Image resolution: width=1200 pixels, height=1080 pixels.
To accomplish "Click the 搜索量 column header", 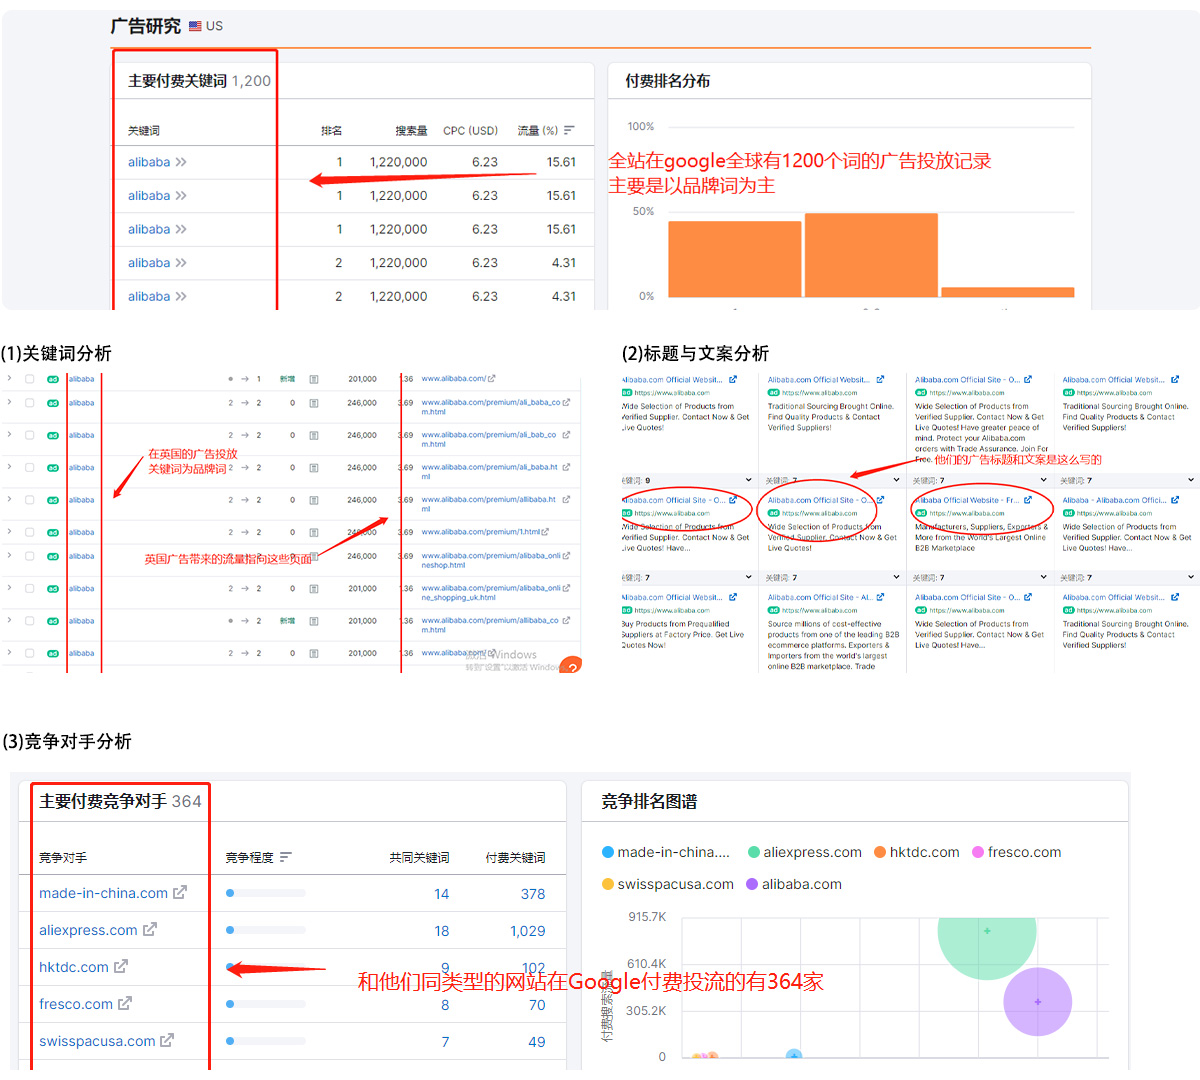I will click(411, 131).
